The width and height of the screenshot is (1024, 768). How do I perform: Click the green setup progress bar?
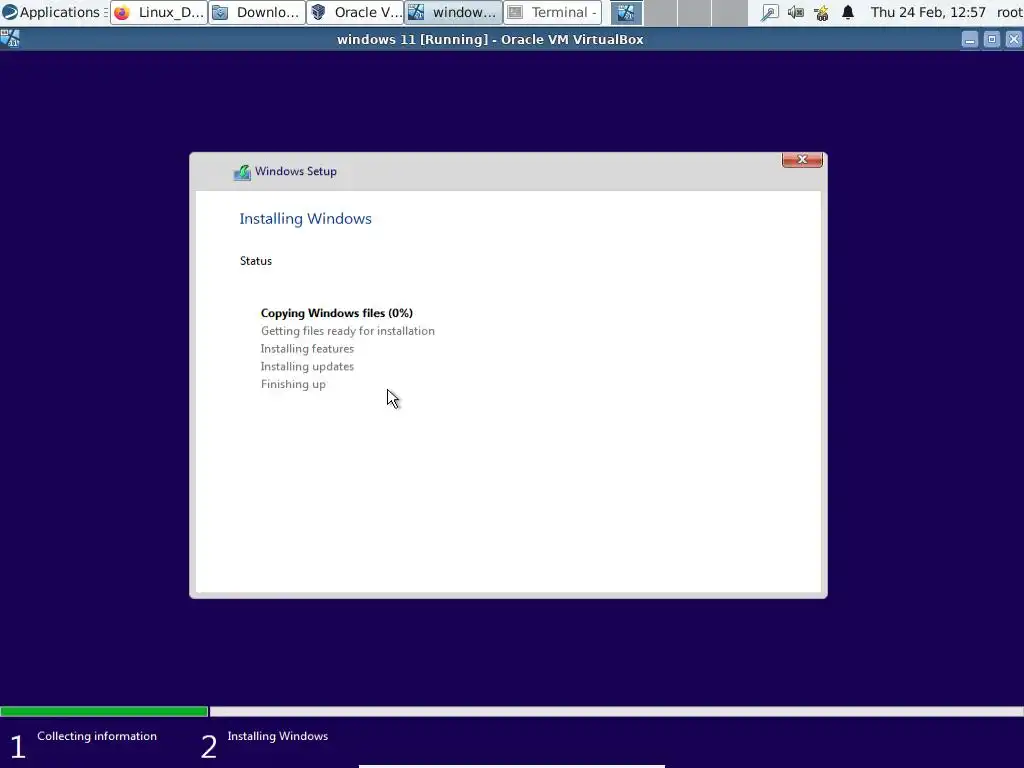104,711
